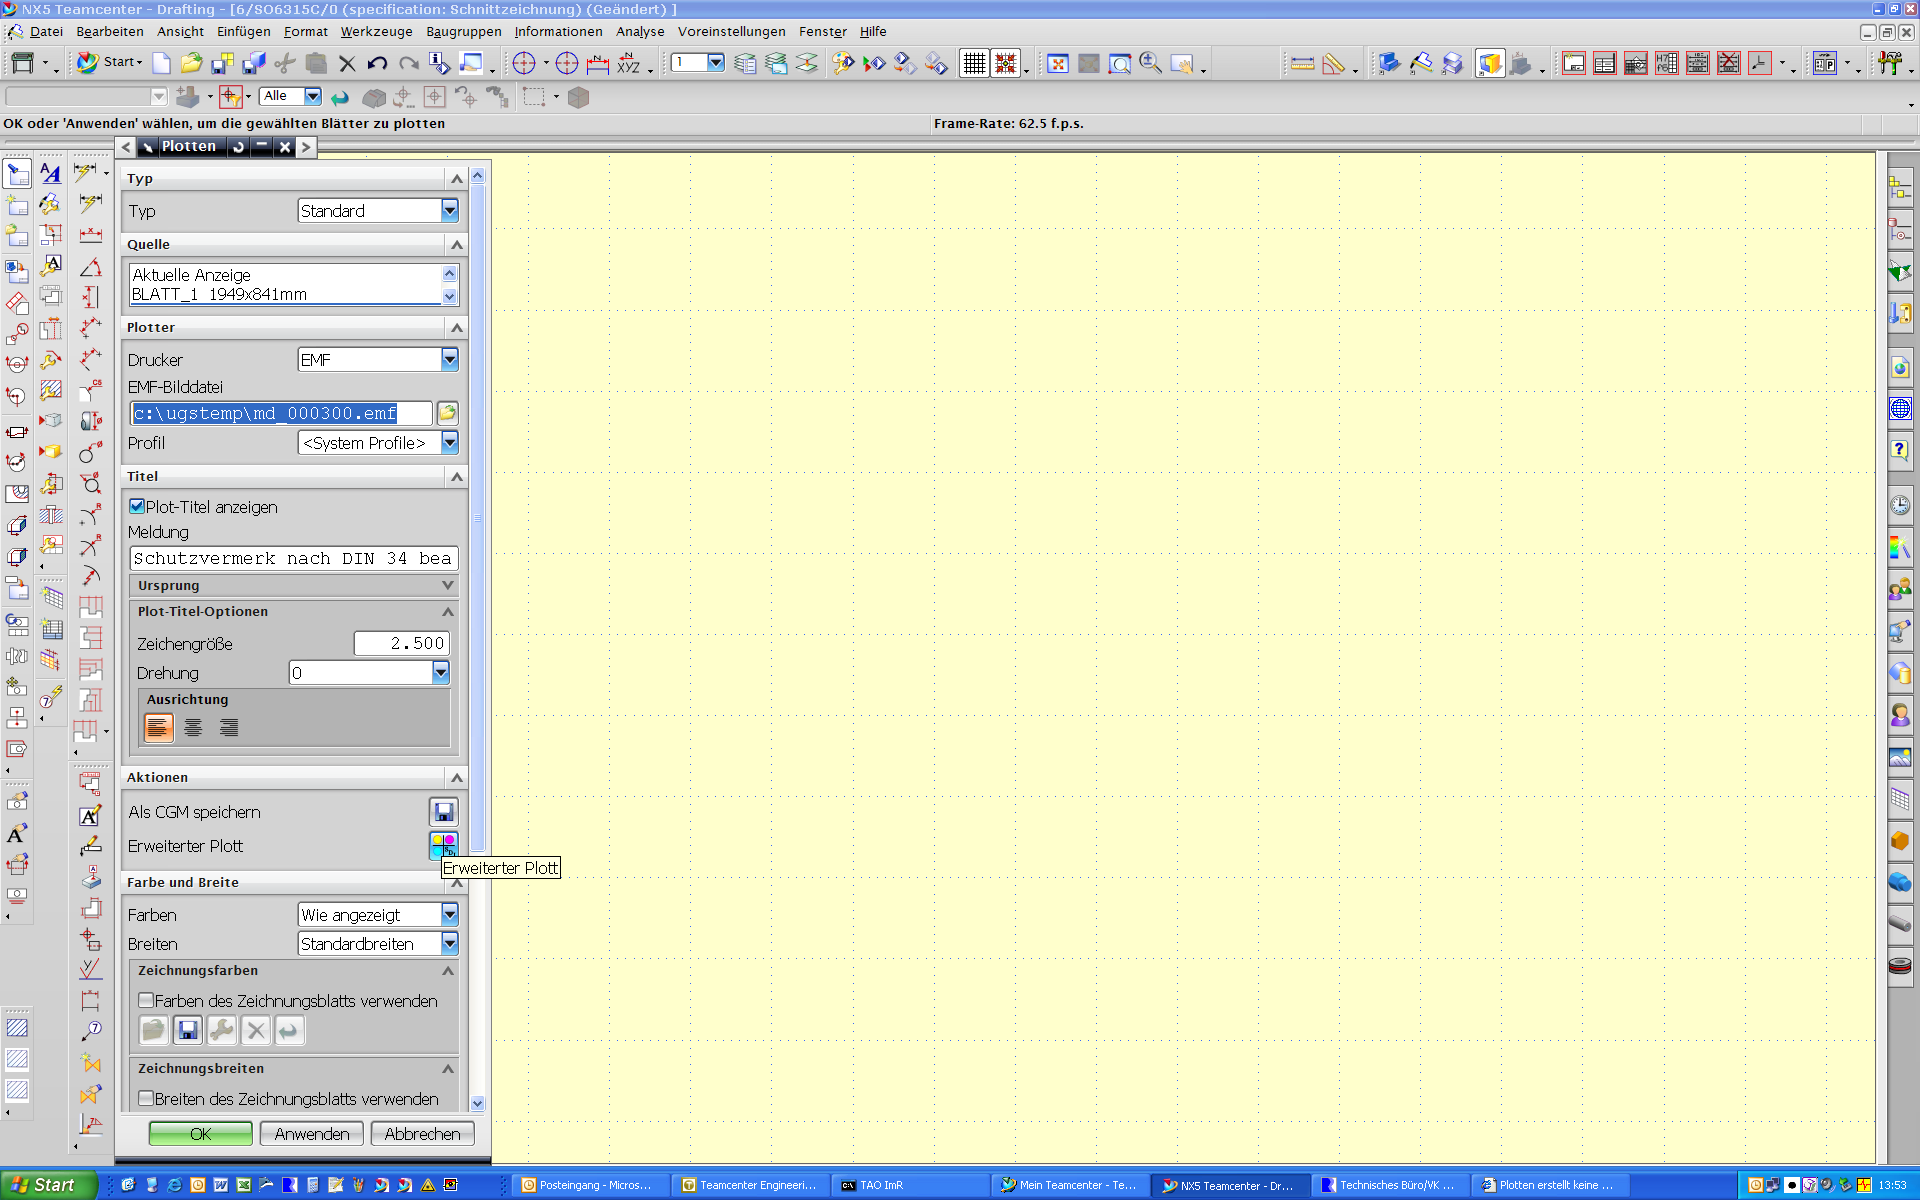Collapse the Quelle section

456,244
